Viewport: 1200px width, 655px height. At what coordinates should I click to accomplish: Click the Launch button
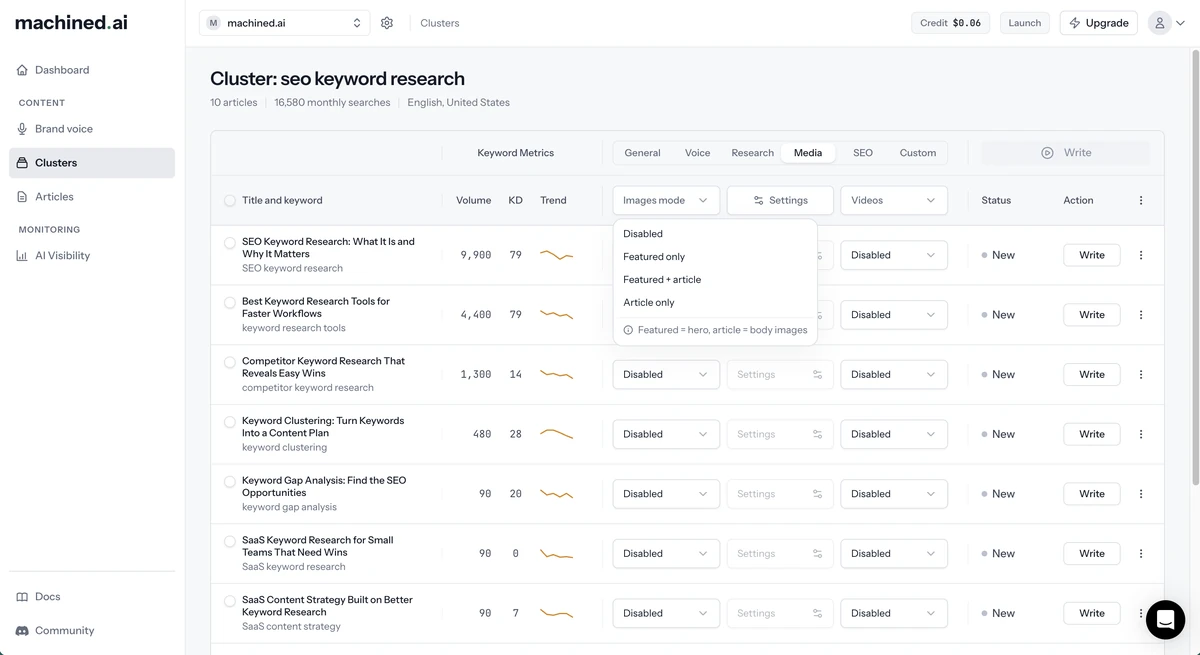1024,23
